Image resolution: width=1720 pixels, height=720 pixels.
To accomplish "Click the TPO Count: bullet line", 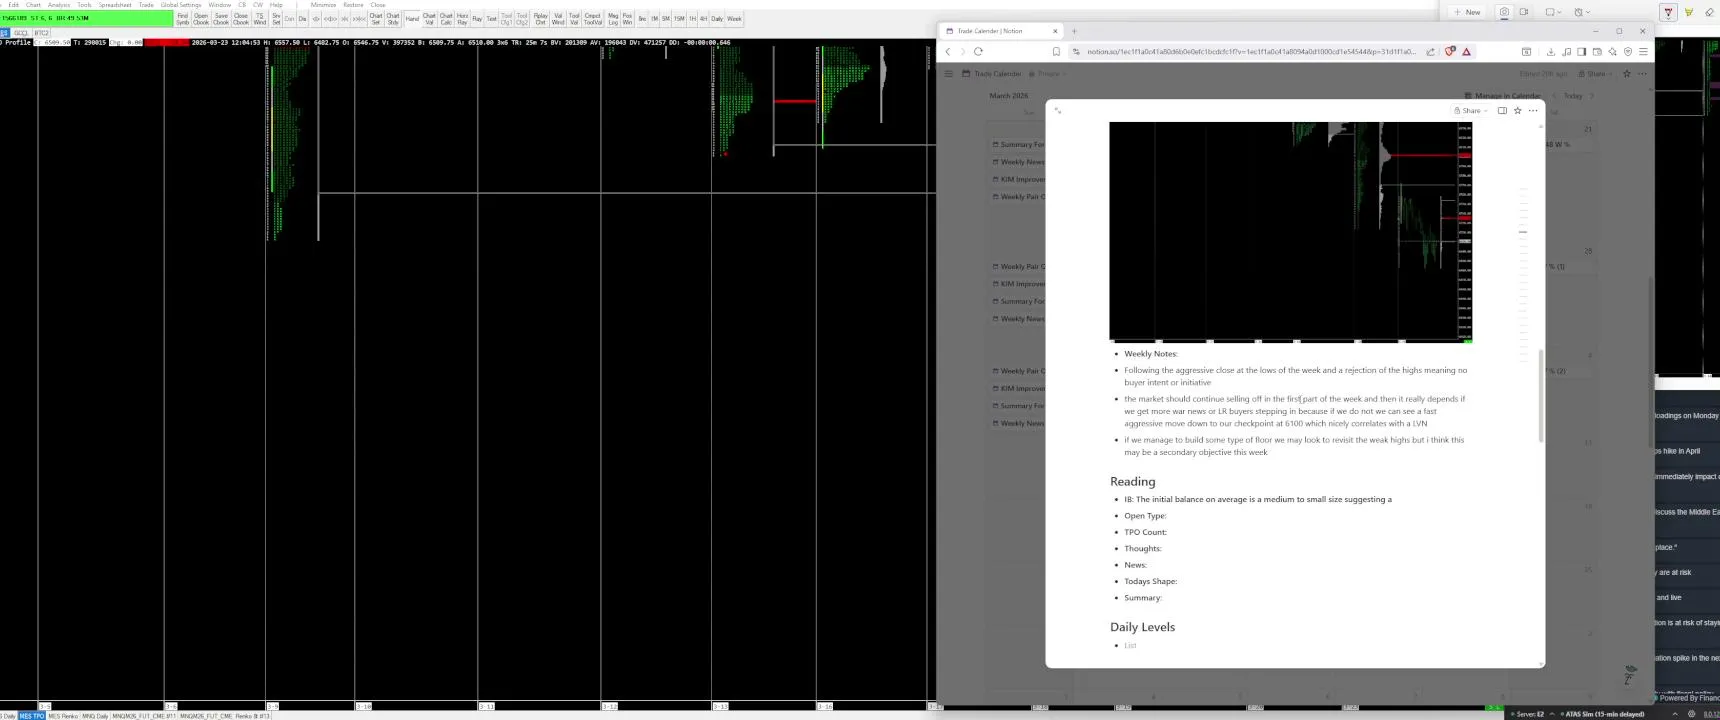I will coord(1145,532).
